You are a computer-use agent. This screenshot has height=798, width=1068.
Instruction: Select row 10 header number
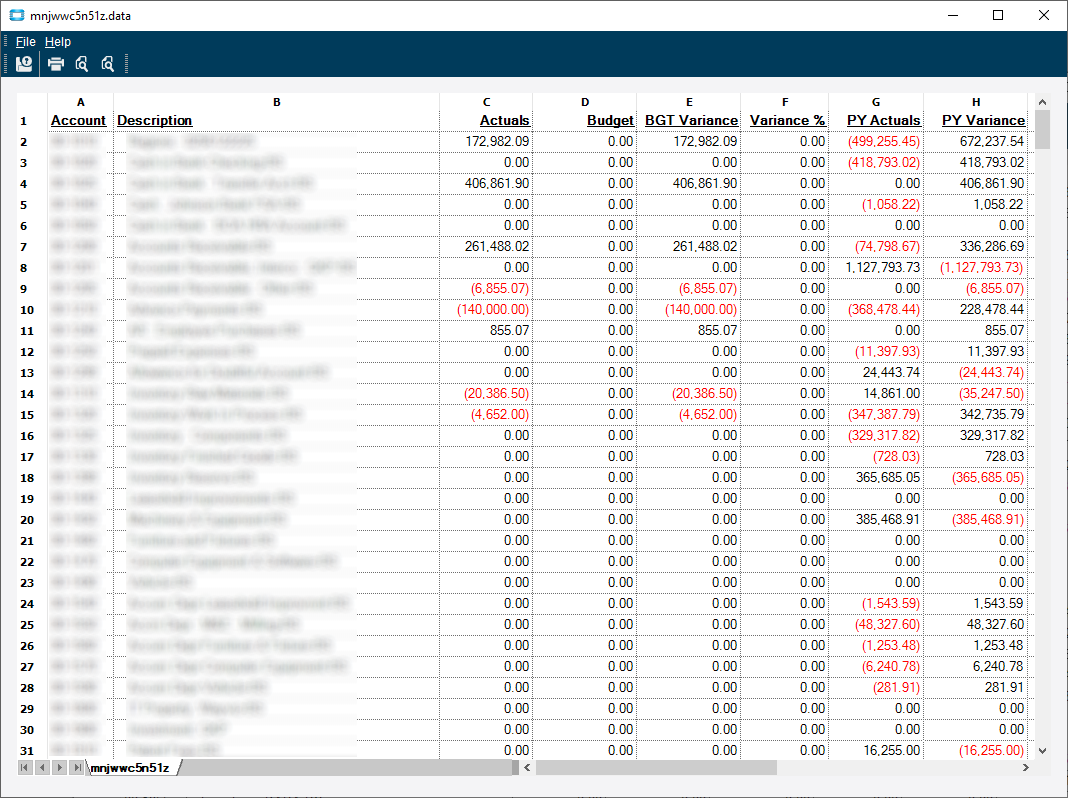(x=27, y=310)
